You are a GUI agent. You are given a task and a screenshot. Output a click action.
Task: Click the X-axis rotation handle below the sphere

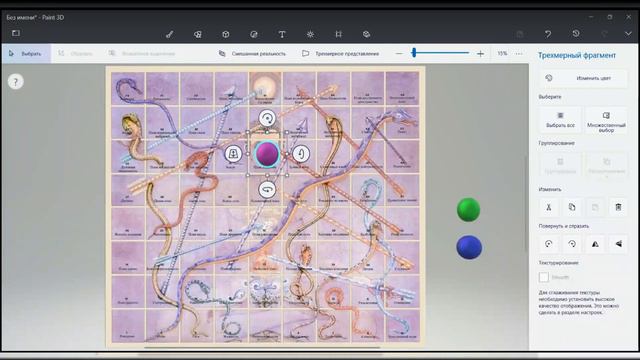tap(267, 190)
